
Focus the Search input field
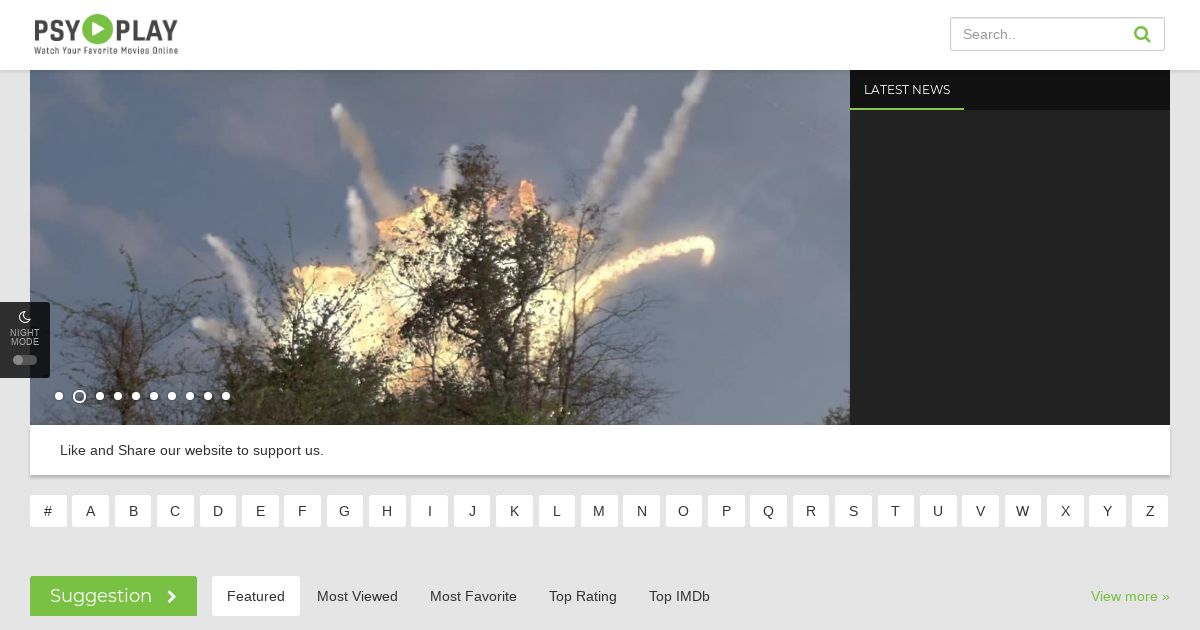(1040, 34)
